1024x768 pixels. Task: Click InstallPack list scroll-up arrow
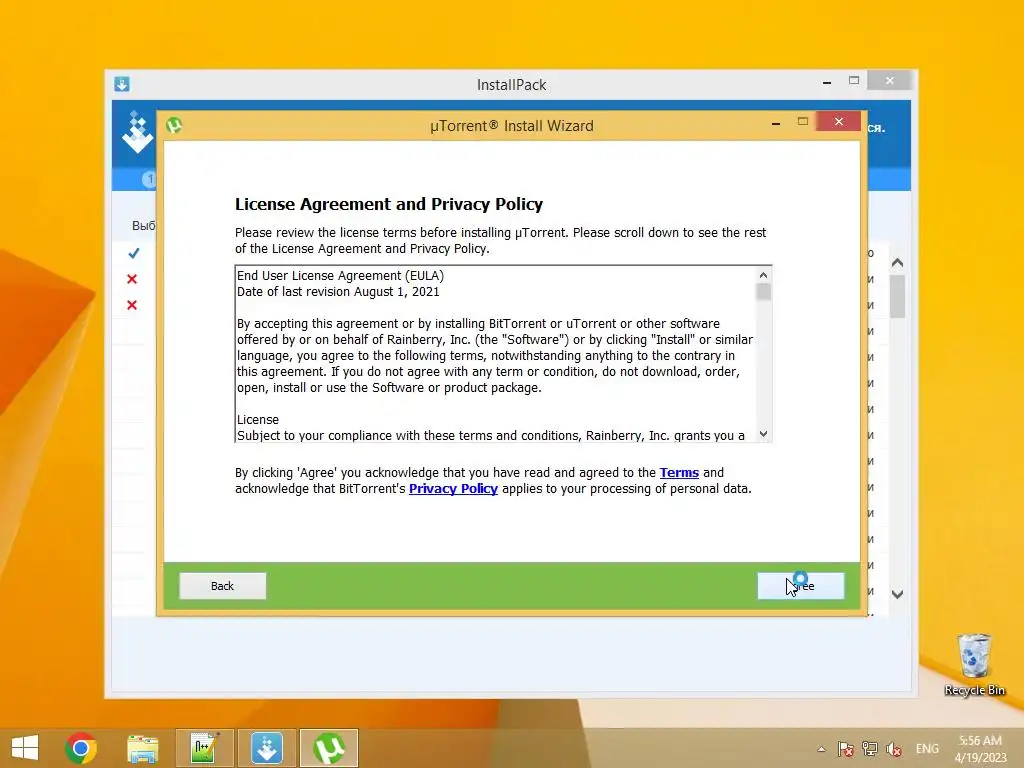[897, 263]
